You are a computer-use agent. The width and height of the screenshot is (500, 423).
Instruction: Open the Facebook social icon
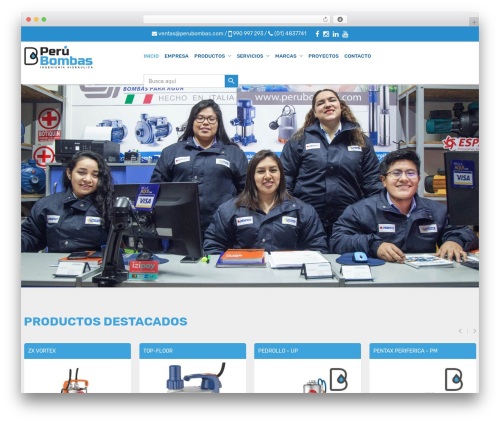(x=317, y=34)
